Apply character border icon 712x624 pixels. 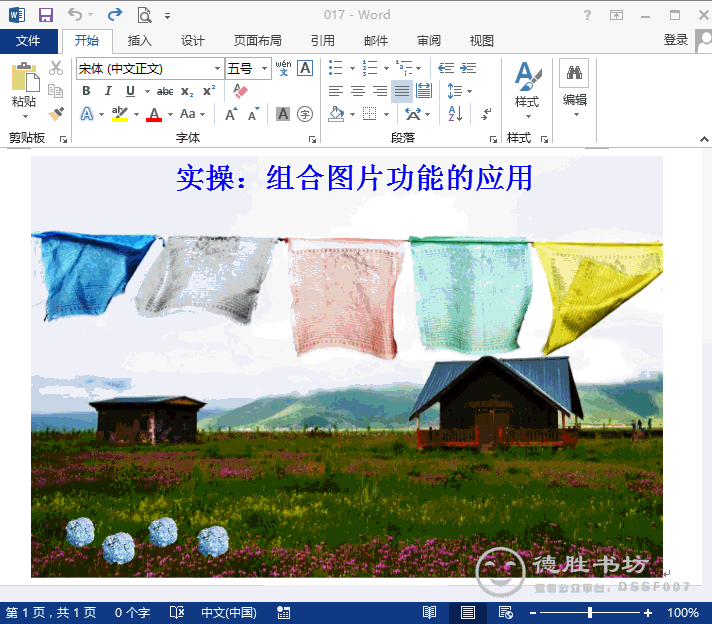[x=305, y=68]
